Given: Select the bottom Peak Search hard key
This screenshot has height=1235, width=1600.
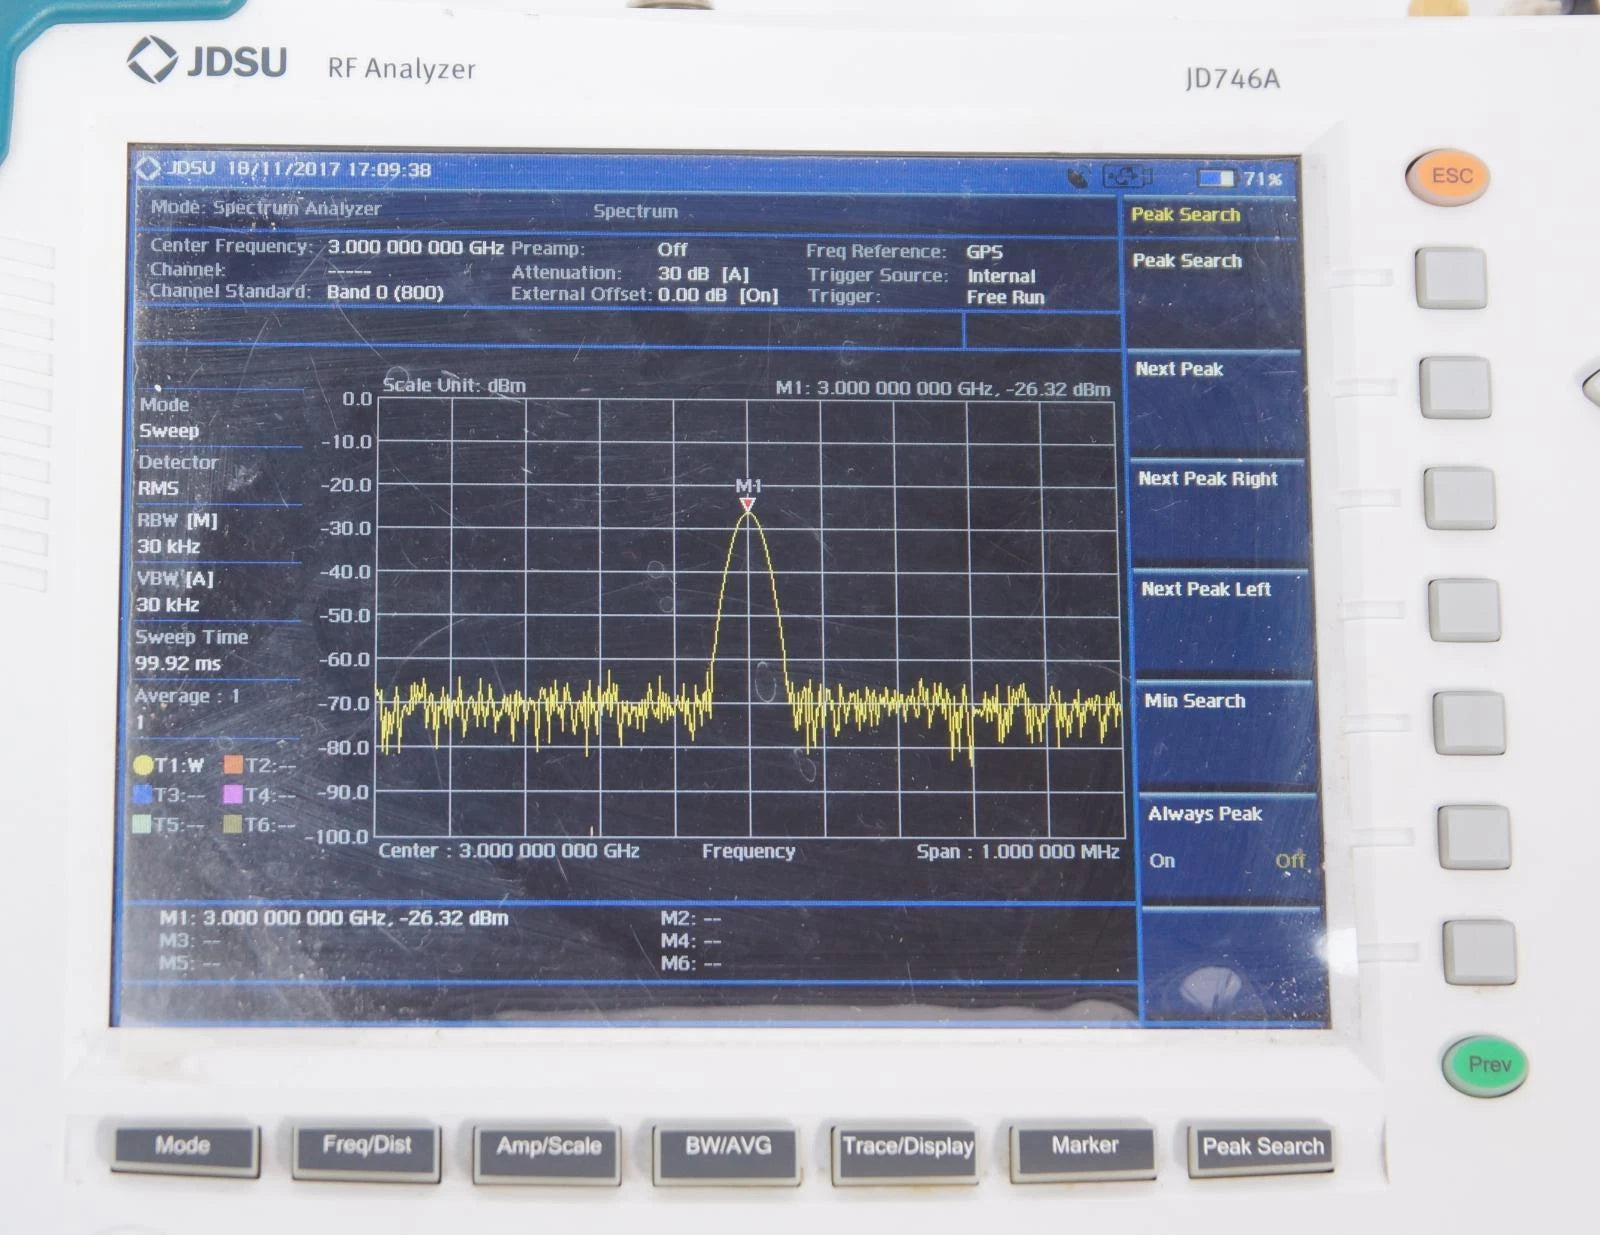Looking at the screenshot, I should [x=1262, y=1150].
